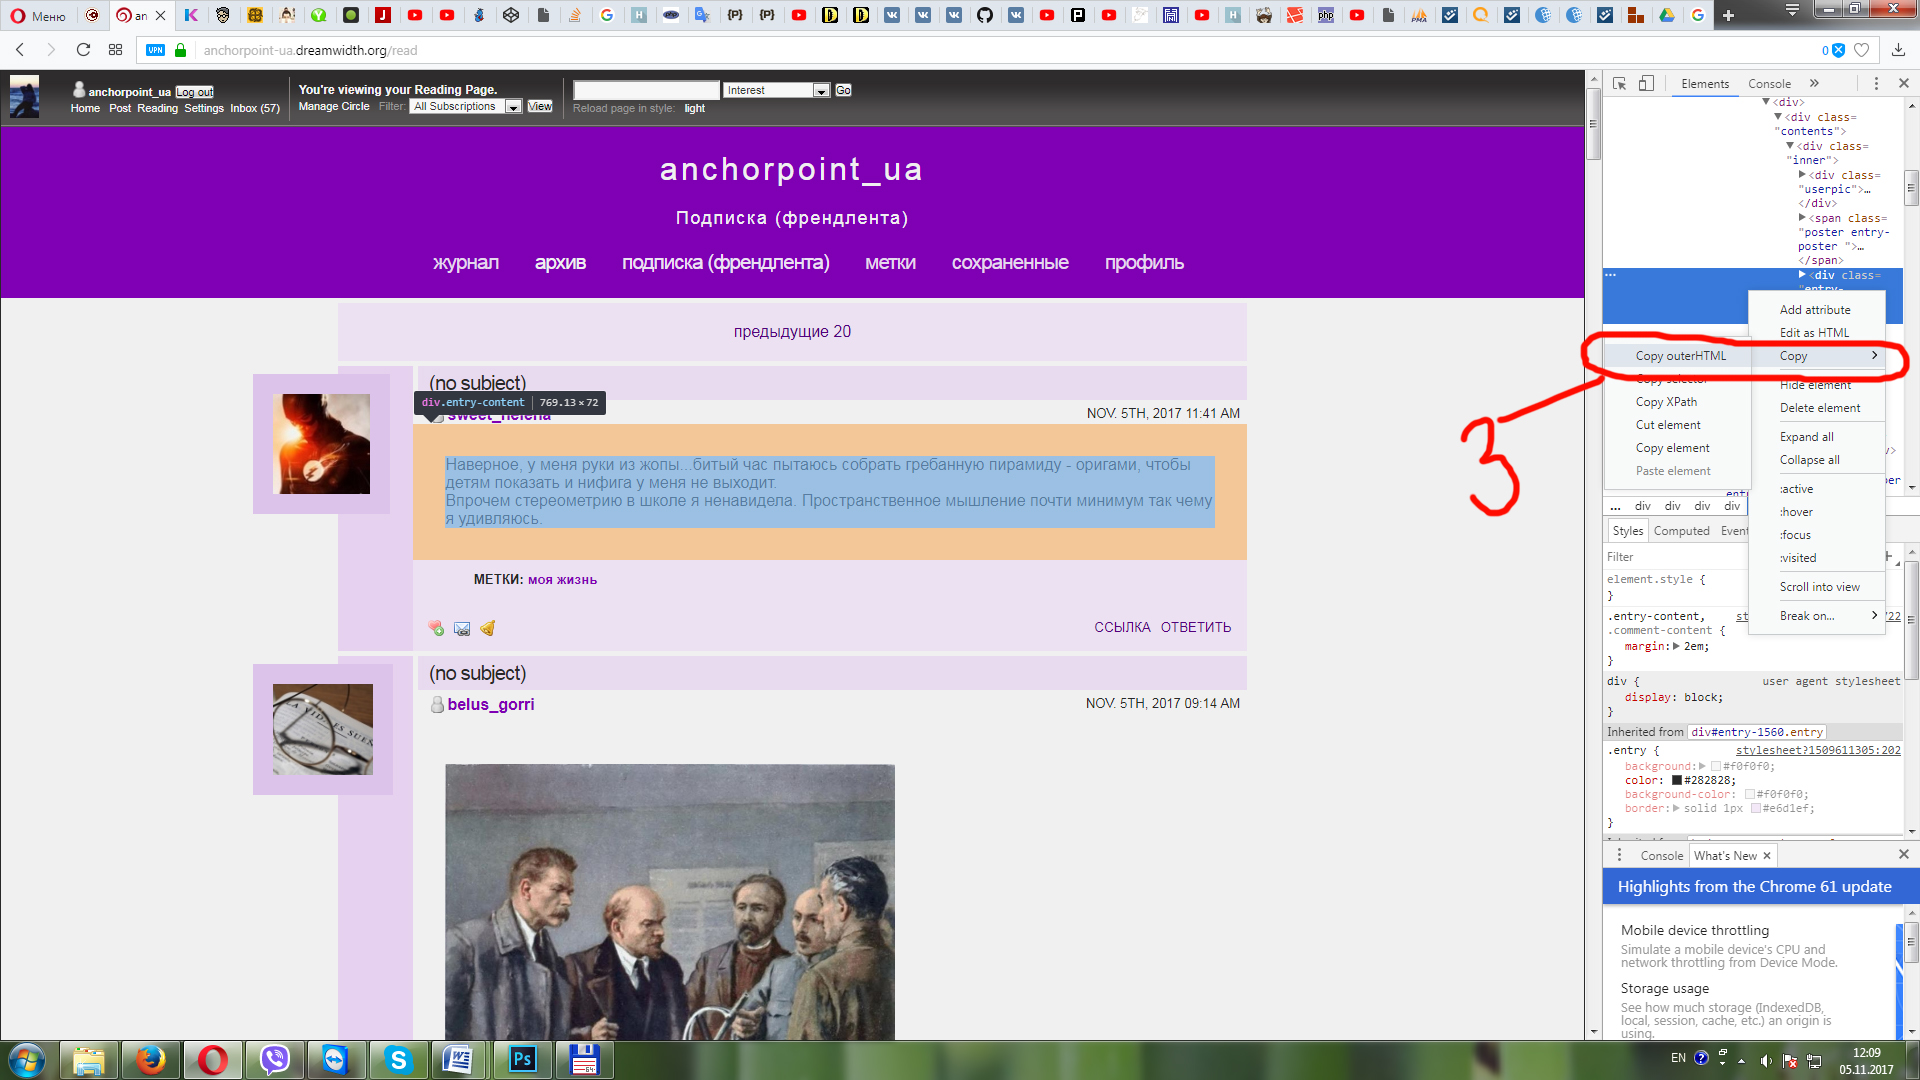Open the Computed styles tab
The width and height of the screenshot is (1920, 1080).
point(1681,531)
